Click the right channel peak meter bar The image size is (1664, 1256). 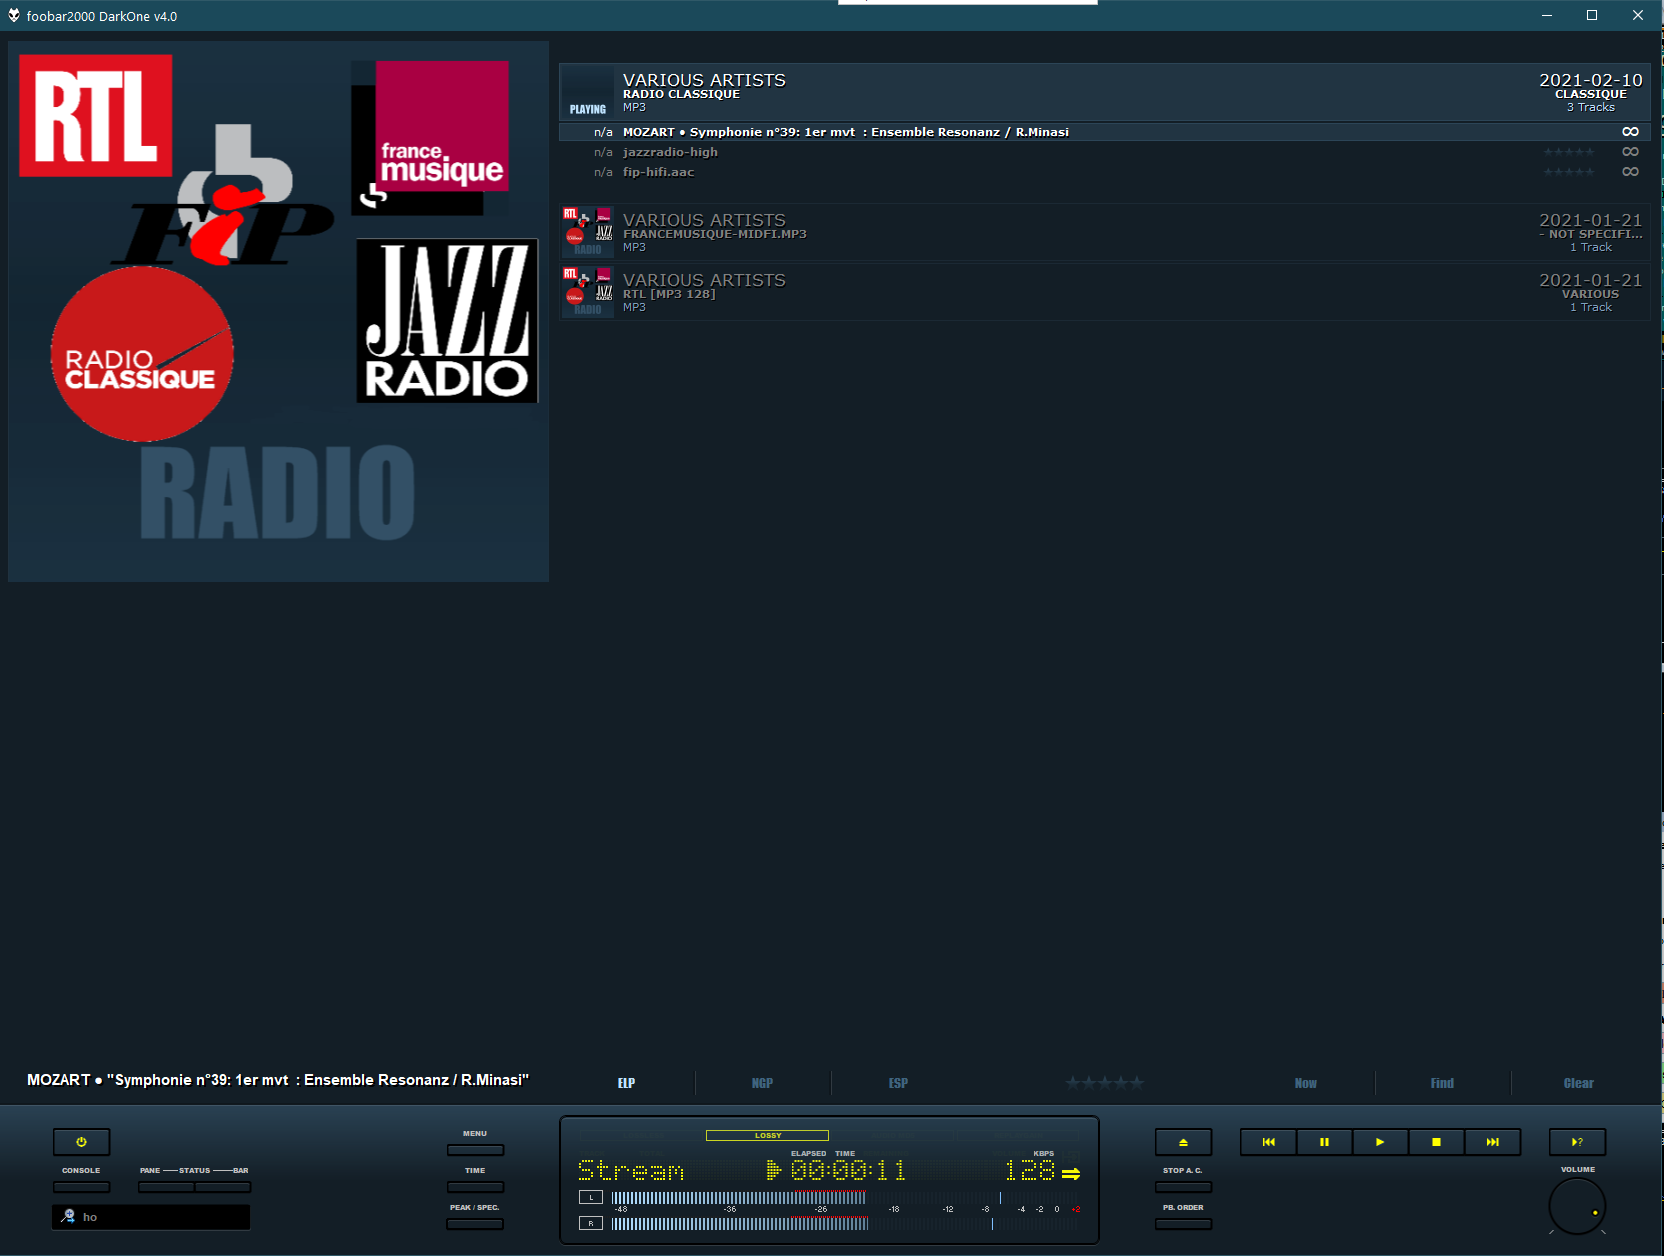coord(740,1223)
